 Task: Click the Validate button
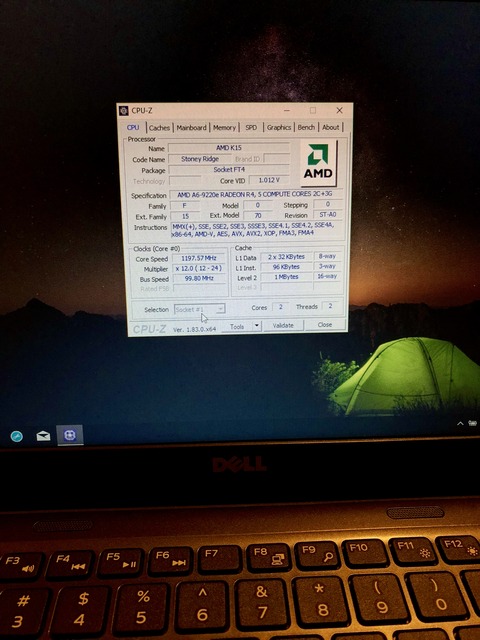[283, 325]
